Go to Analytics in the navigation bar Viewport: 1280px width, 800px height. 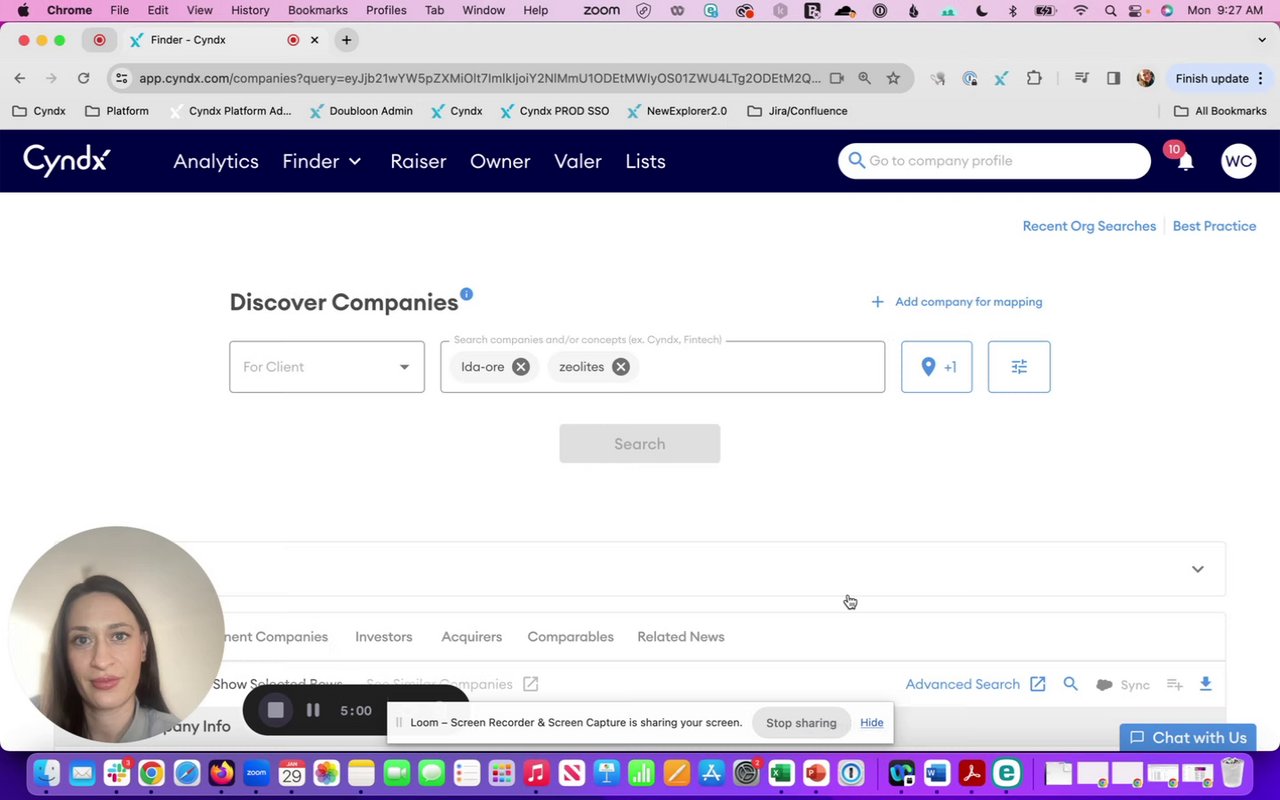point(216,161)
